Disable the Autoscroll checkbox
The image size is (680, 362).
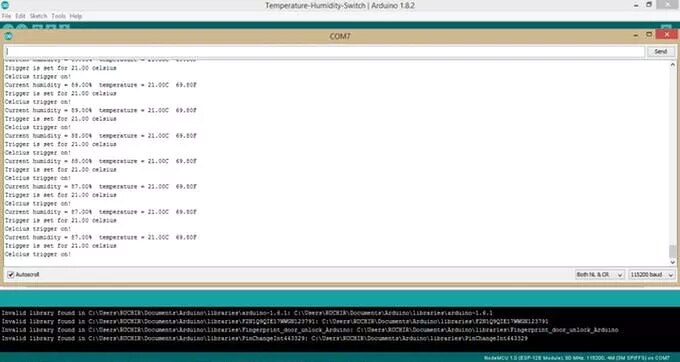[11, 274]
